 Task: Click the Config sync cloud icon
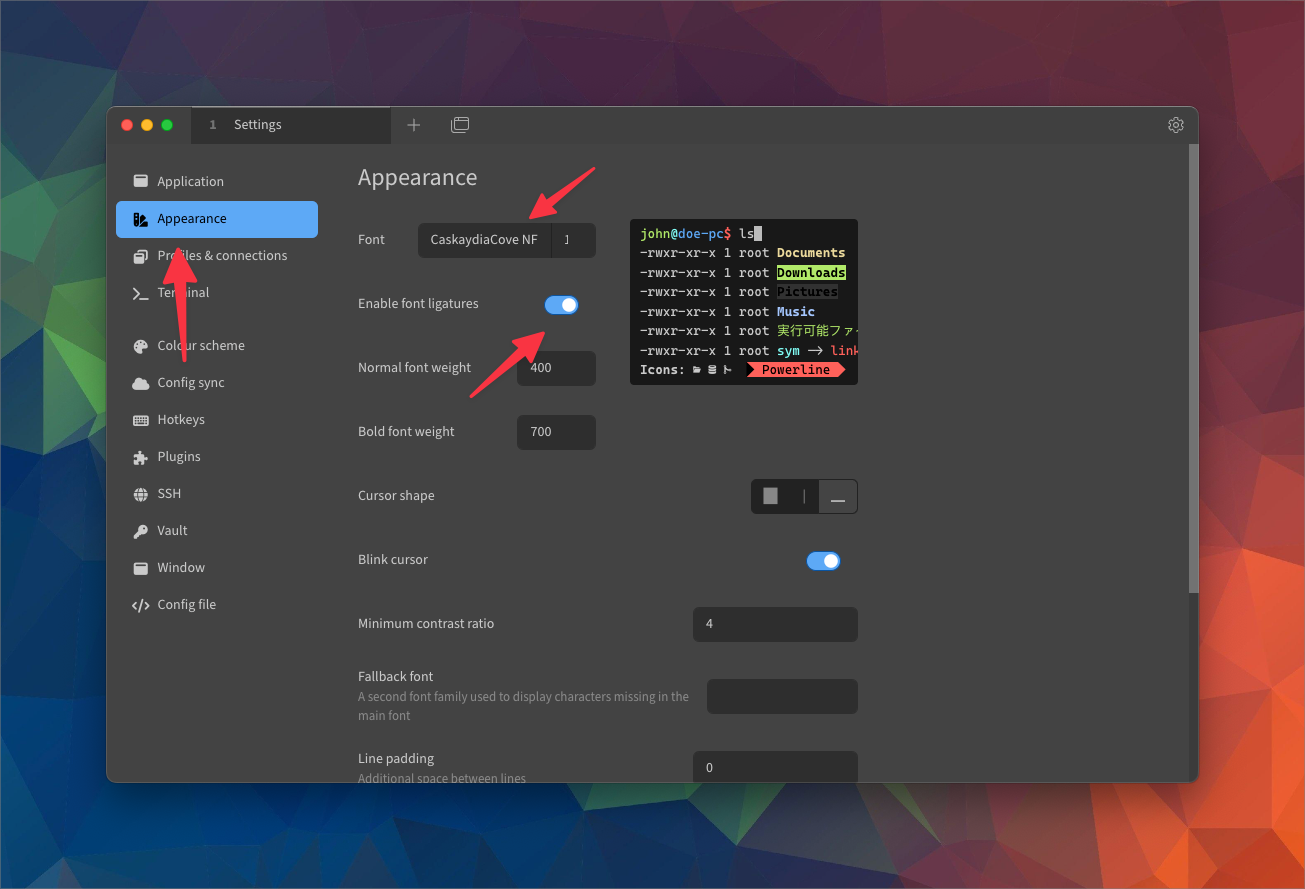pyautogui.click(x=141, y=382)
